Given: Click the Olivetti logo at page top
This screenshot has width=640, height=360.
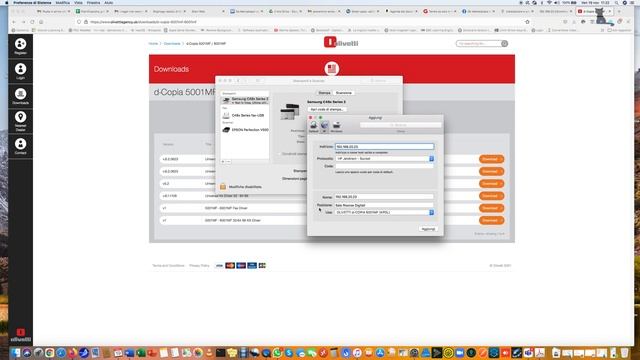Looking at the screenshot, I should point(341,42).
